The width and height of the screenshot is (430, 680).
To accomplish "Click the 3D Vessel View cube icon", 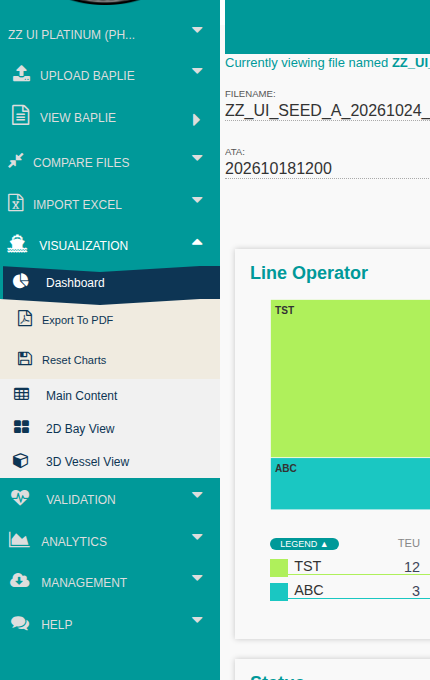I will [x=21, y=460].
